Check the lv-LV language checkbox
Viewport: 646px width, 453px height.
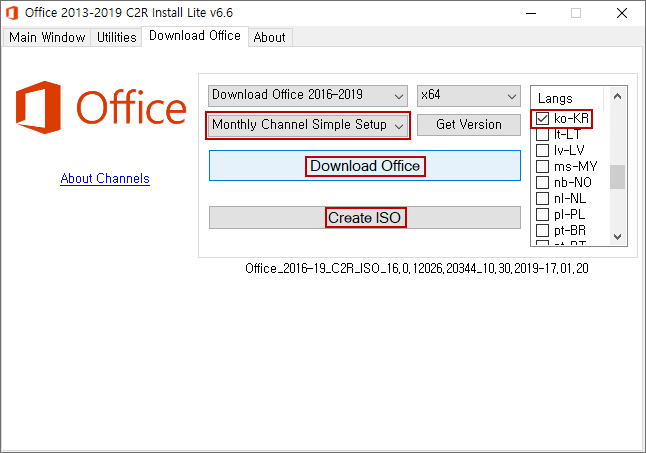(543, 150)
